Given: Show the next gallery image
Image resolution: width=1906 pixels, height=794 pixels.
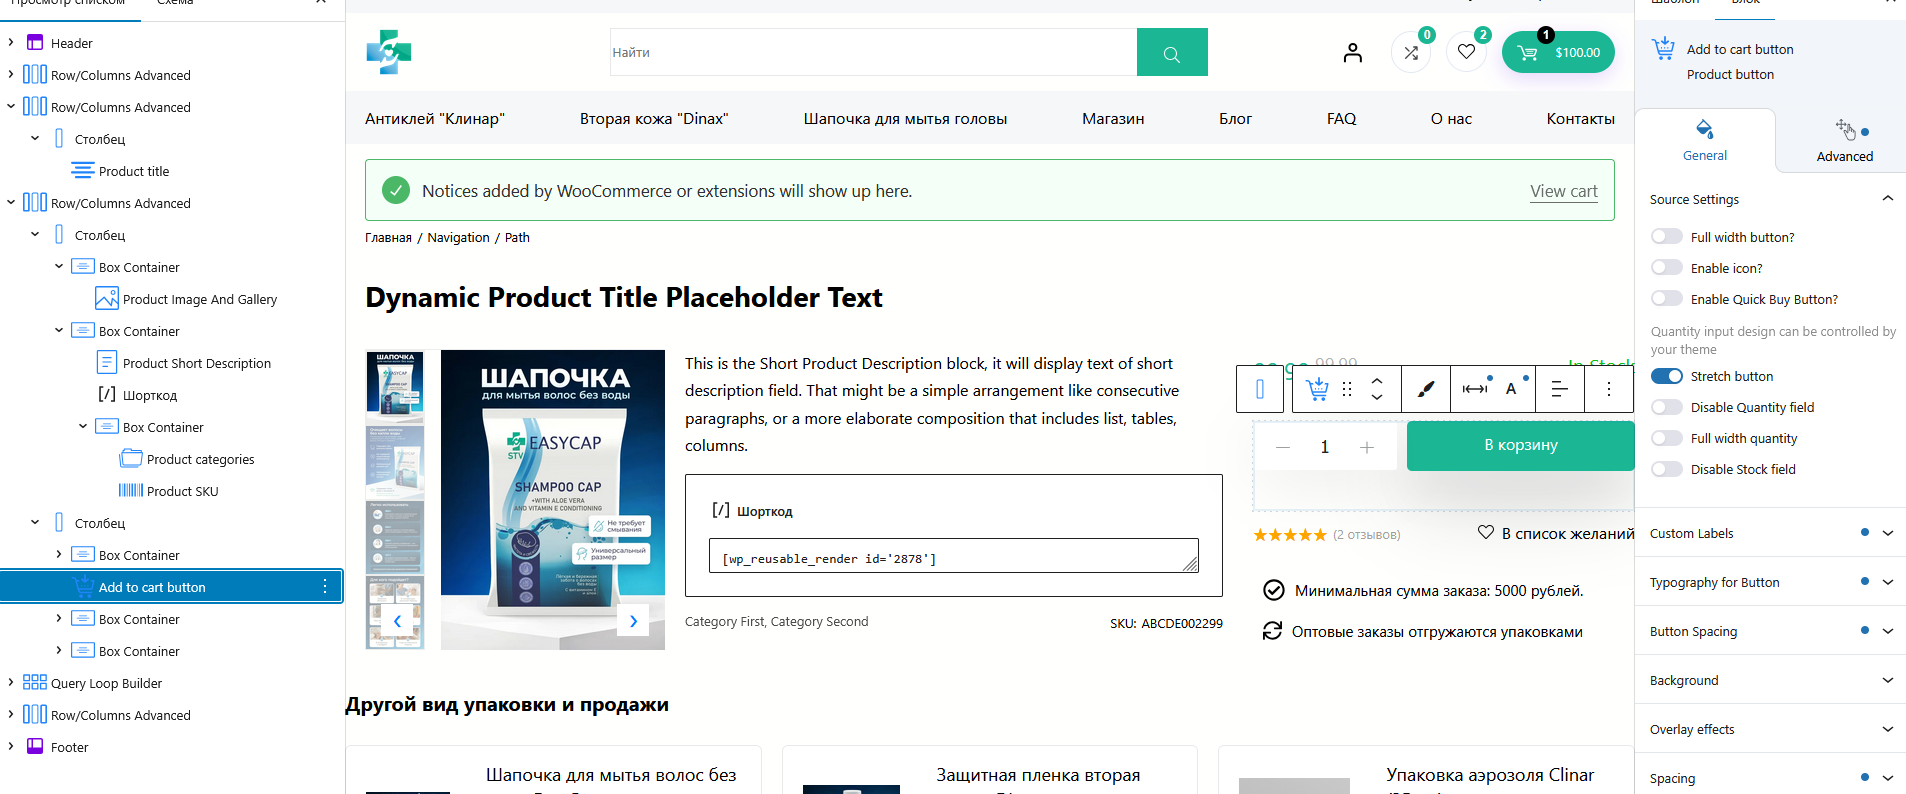Looking at the screenshot, I should pos(633,621).
